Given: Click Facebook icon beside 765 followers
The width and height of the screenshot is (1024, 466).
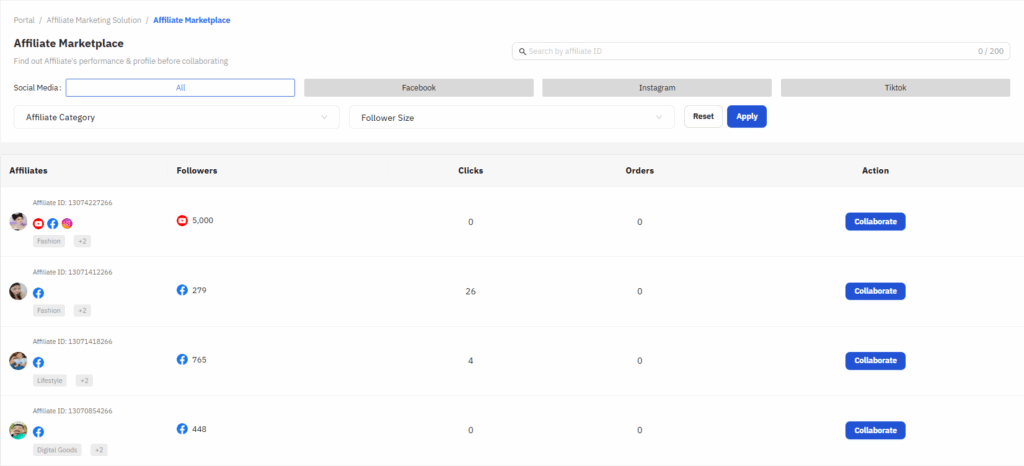Looking at the screenshot, I should (x=182, y=359).
